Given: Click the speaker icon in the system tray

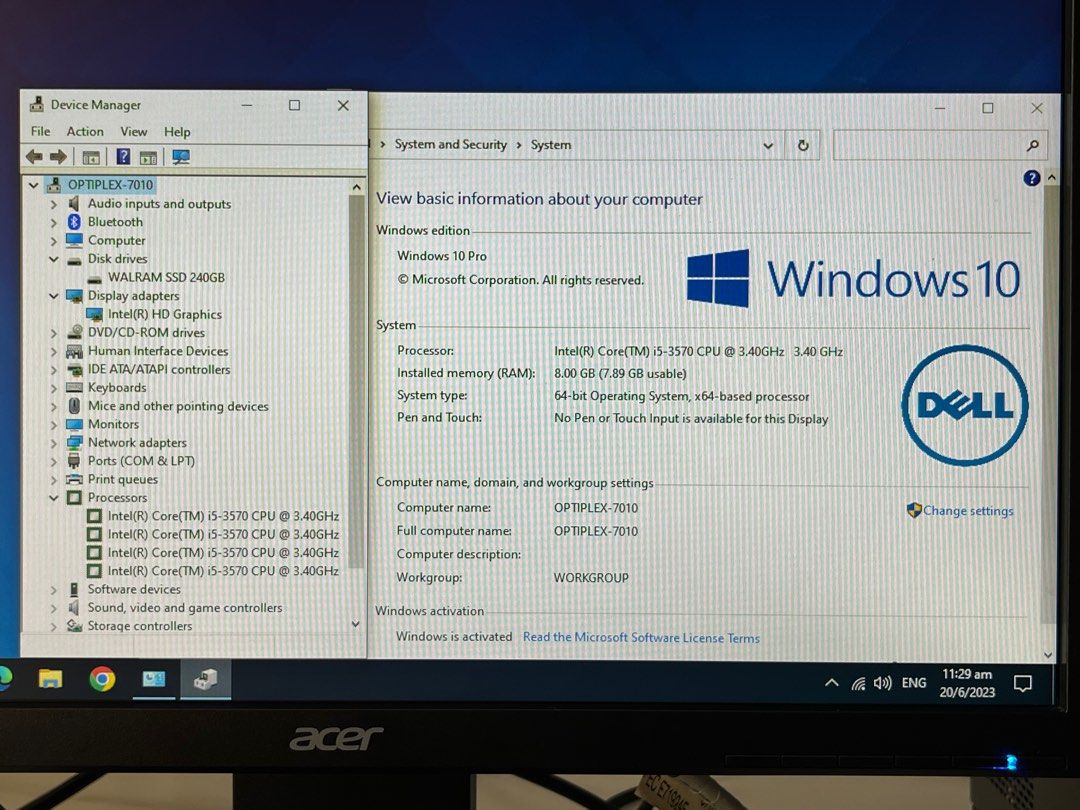Looking at the screenshot, I should click(x=882, y=682).
